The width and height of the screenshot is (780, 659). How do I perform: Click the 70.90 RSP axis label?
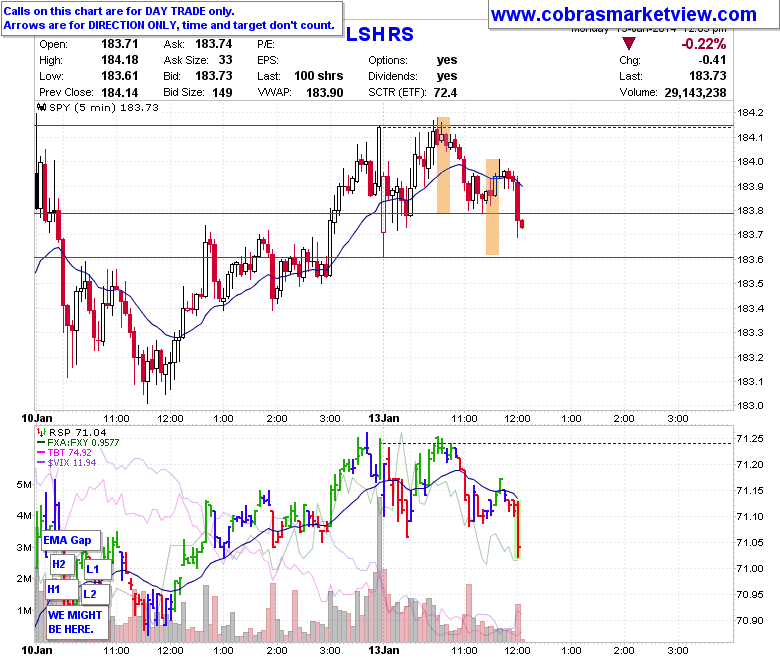[750, 620]
